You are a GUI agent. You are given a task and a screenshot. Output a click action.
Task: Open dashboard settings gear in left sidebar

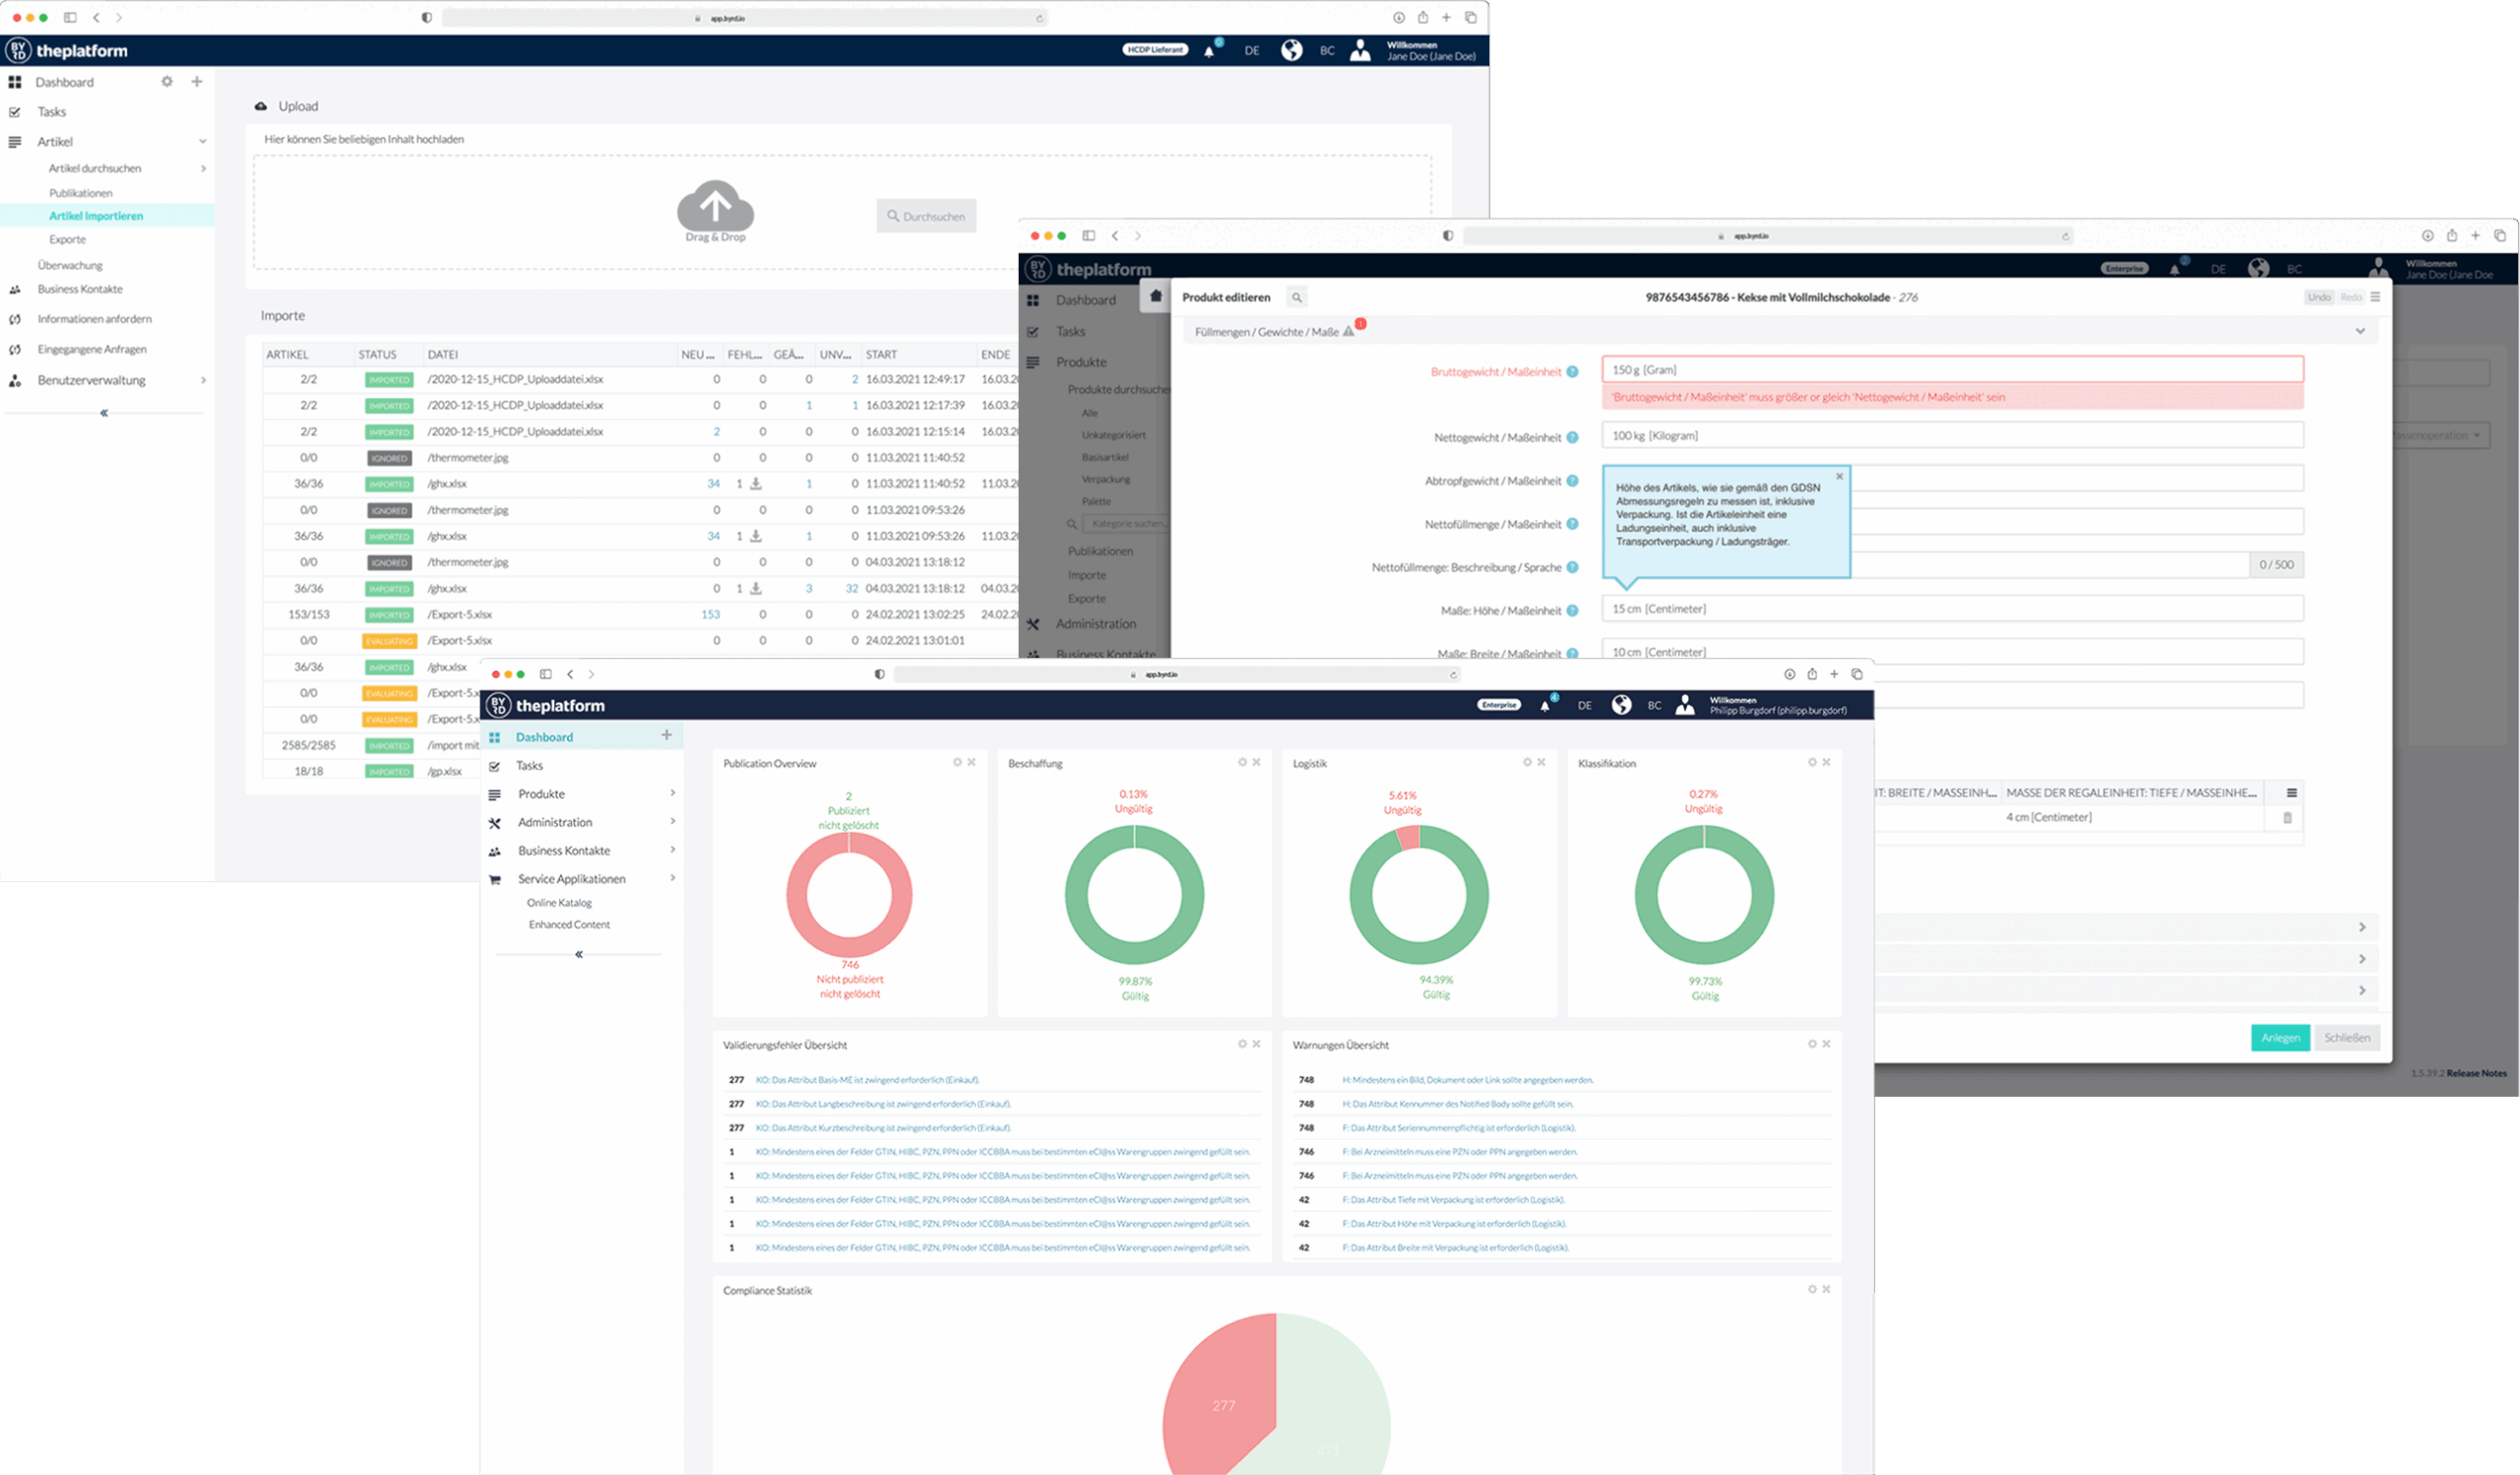pyautogui.click(x=167, y=82)
